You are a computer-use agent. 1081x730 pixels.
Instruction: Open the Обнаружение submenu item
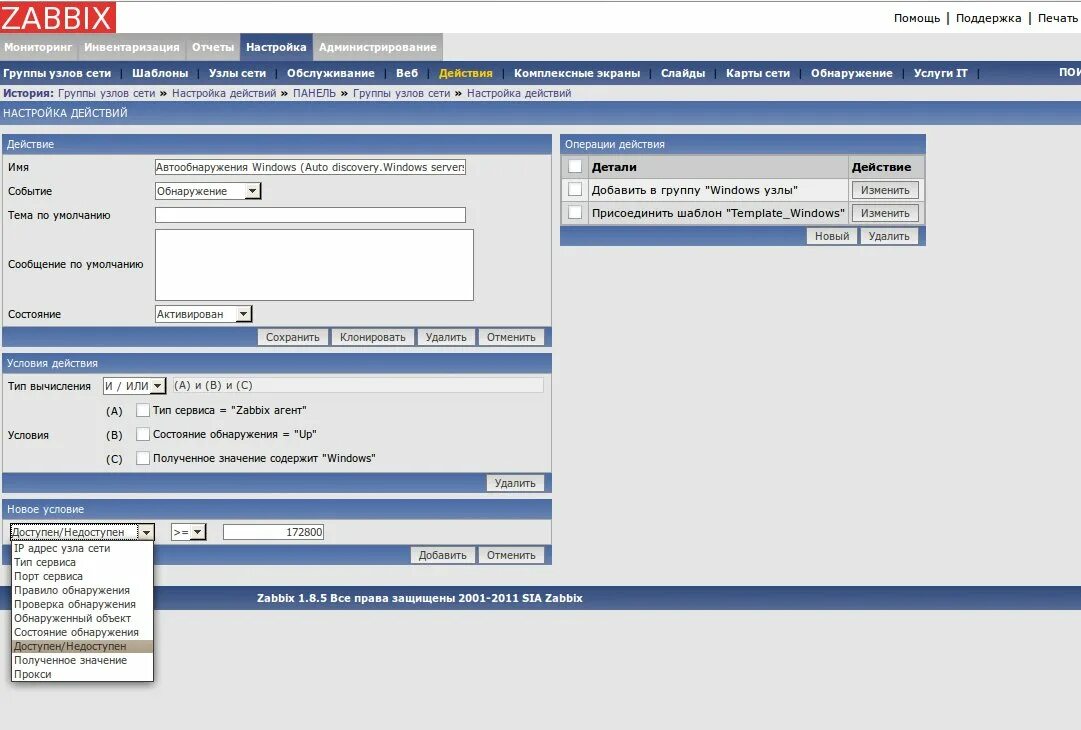point(851,73)
